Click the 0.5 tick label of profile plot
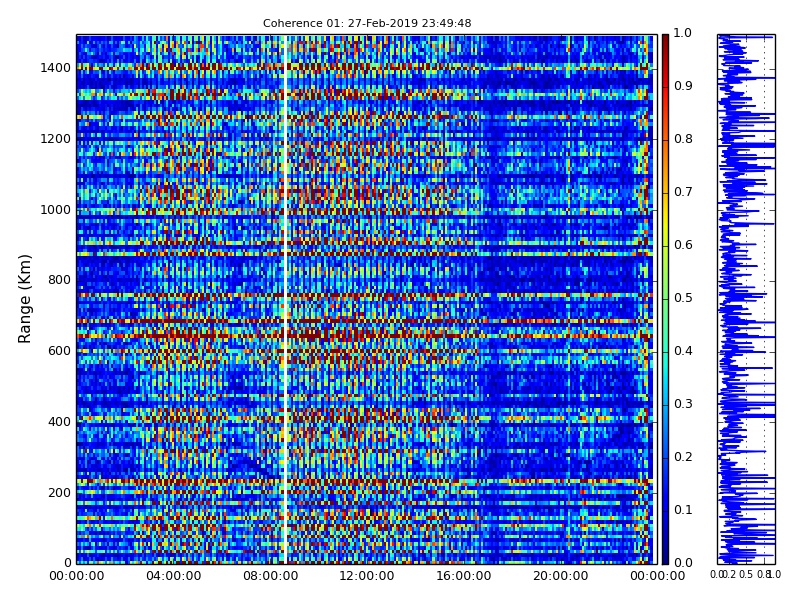800x600 pixels. (746, 574)
